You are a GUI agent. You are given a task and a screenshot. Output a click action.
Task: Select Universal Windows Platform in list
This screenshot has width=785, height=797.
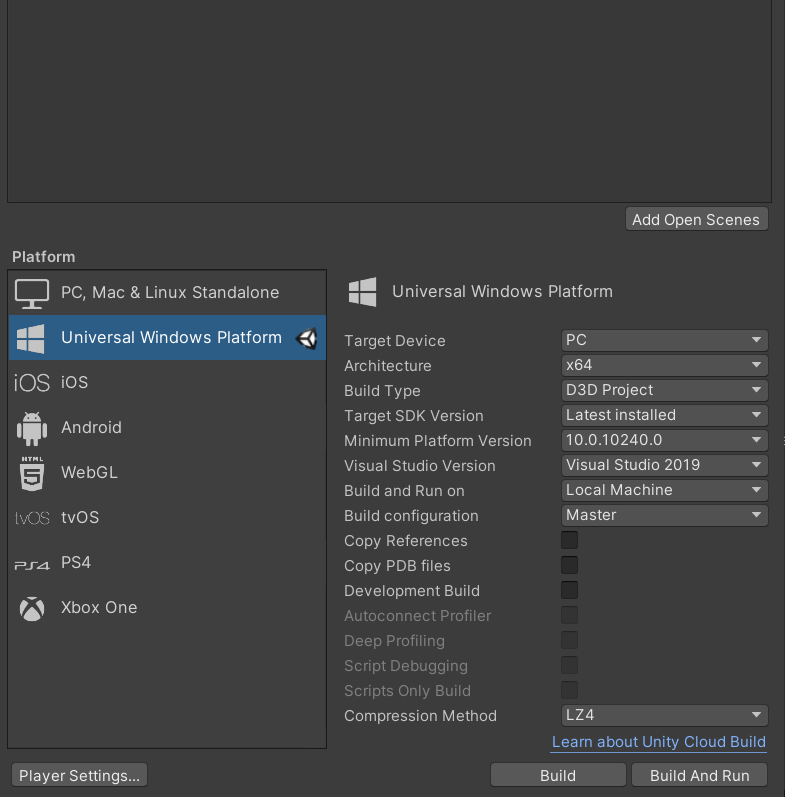(167, 338)
